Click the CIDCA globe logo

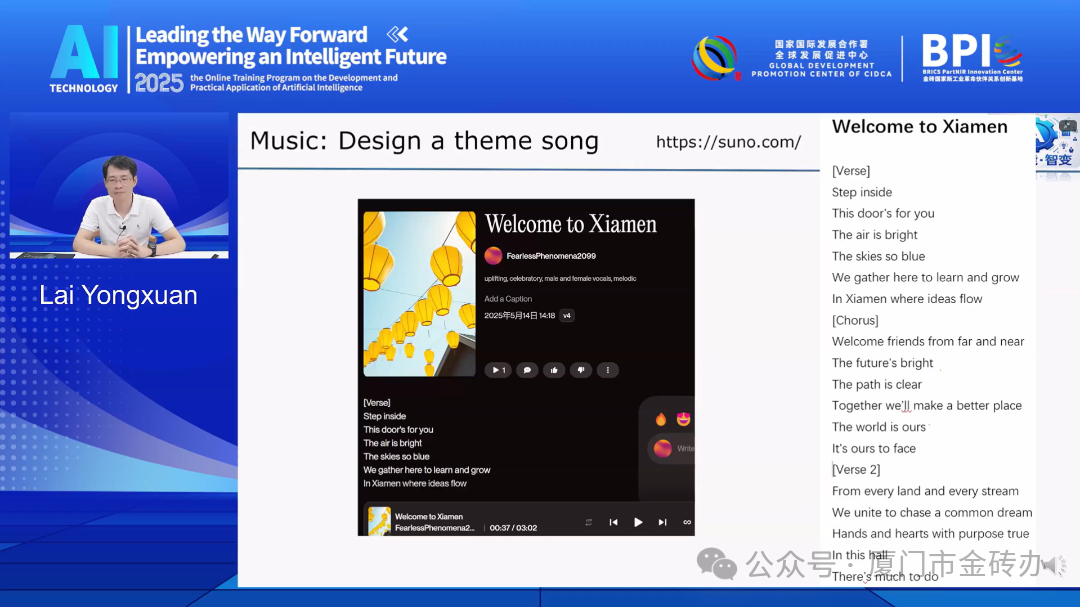pos(715,58)
